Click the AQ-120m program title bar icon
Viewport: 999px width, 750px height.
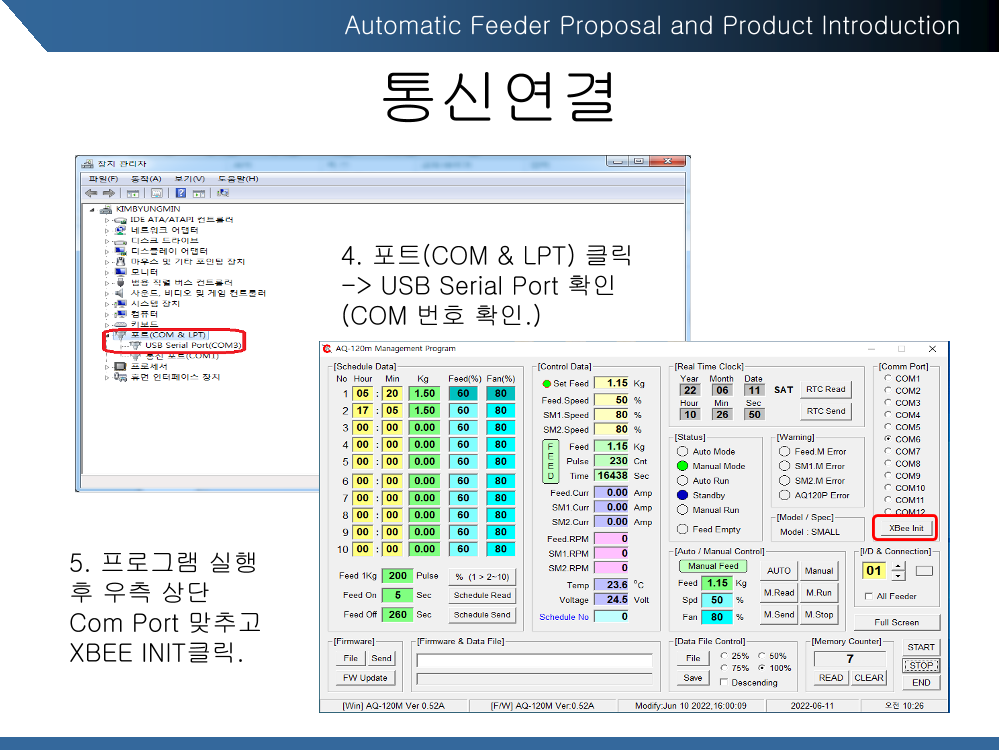(x=327, y=349)
